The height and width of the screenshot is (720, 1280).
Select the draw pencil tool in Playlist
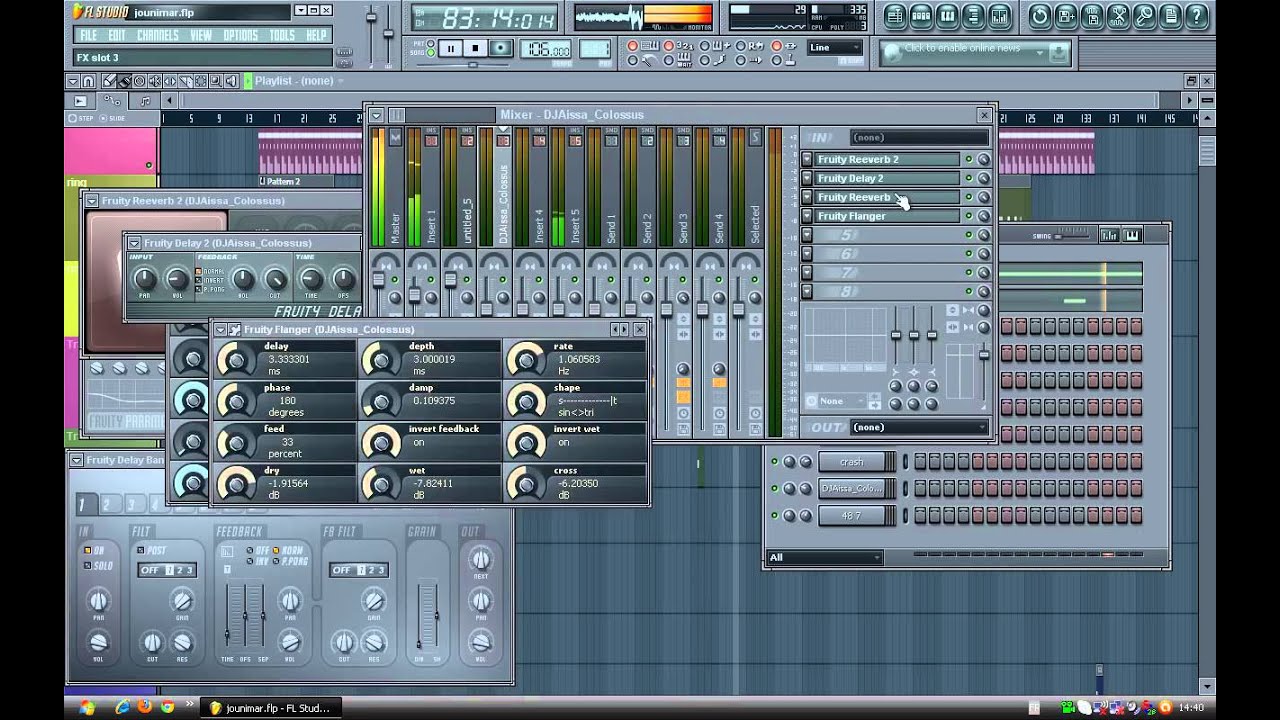point(109,81)
